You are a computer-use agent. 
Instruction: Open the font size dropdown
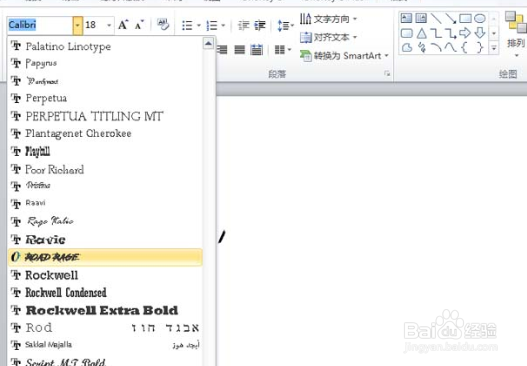tap(109, 25)
